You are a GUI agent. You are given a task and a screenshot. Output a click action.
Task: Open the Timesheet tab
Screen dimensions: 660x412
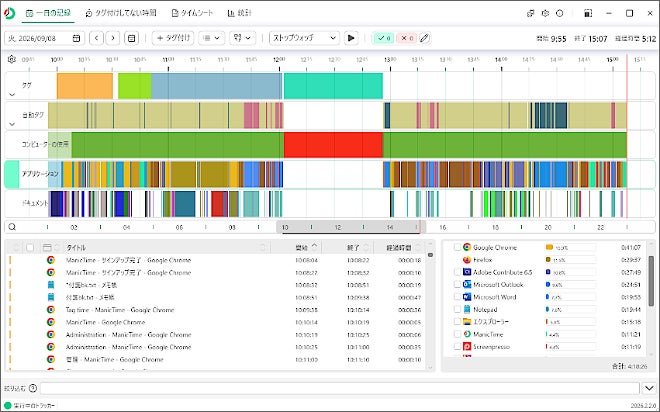[192, 13]
